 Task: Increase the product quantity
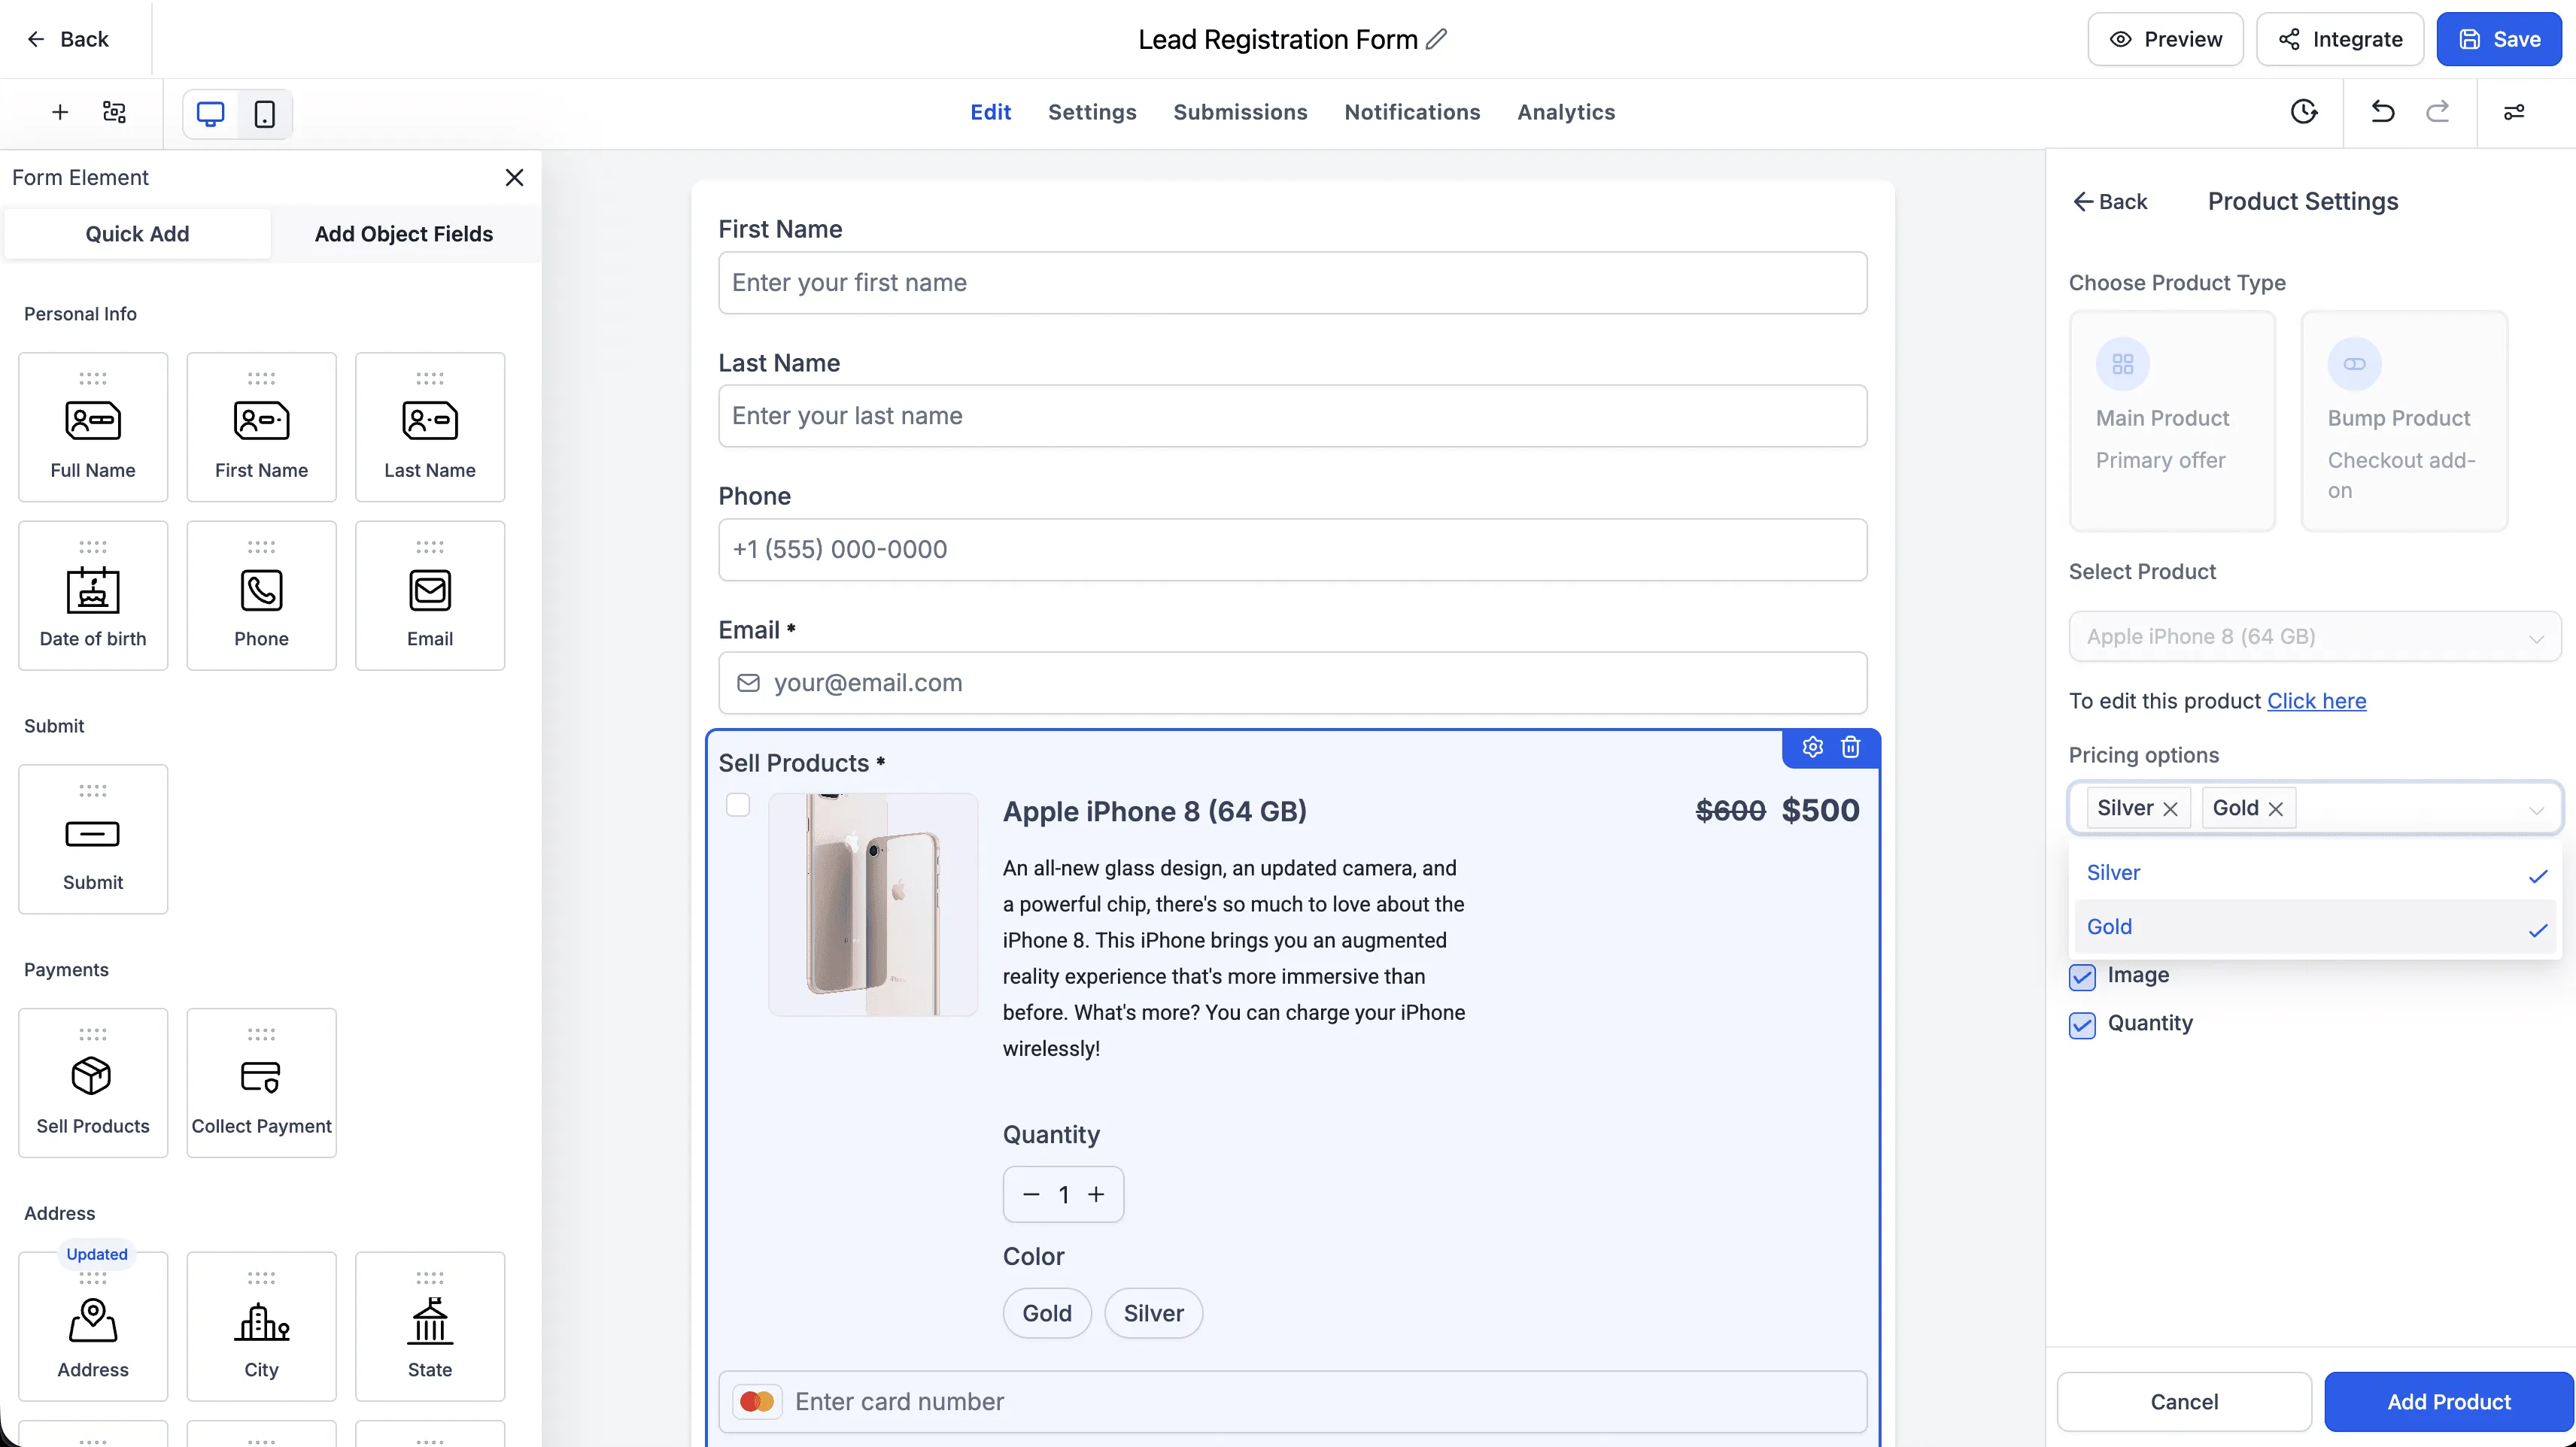(x=1096, y=1194)
